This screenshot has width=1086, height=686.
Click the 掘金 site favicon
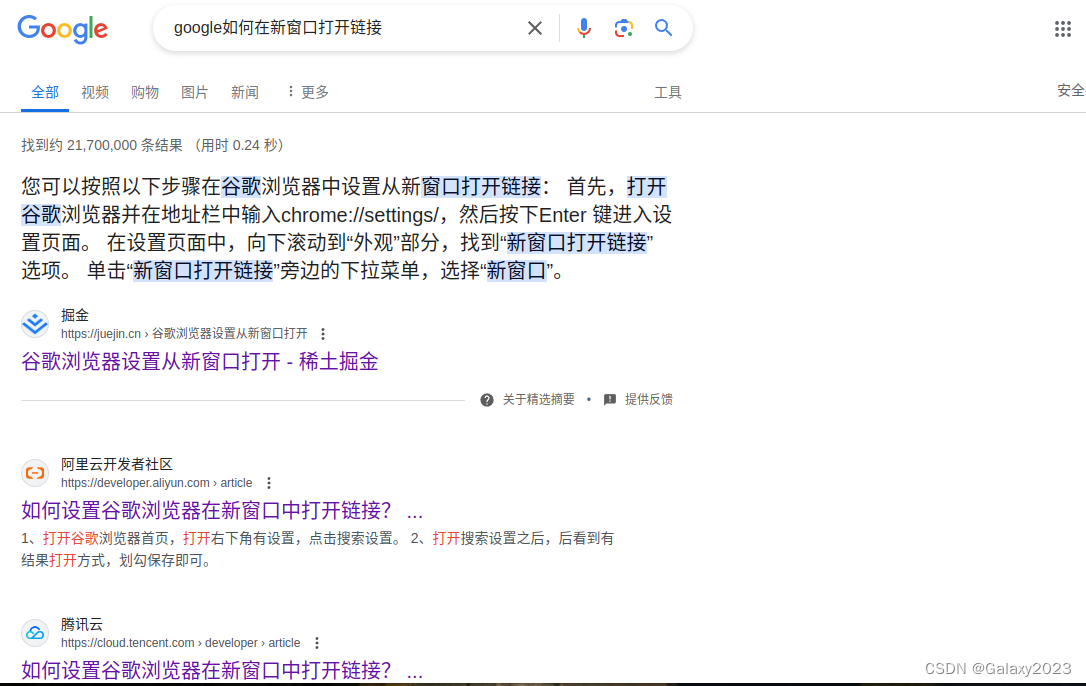(35, 324)
